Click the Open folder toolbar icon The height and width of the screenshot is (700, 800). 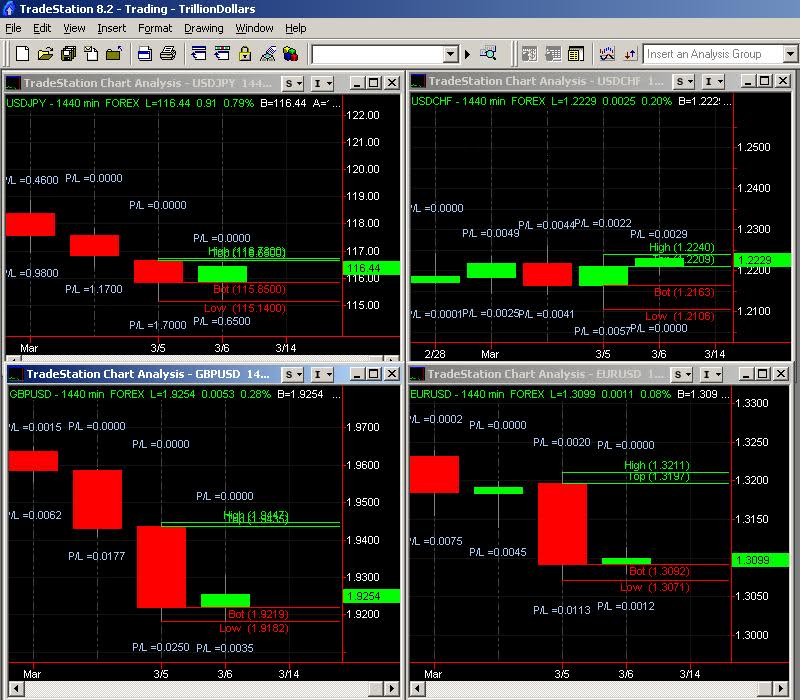pyautogui.click(x=45, y=53)
